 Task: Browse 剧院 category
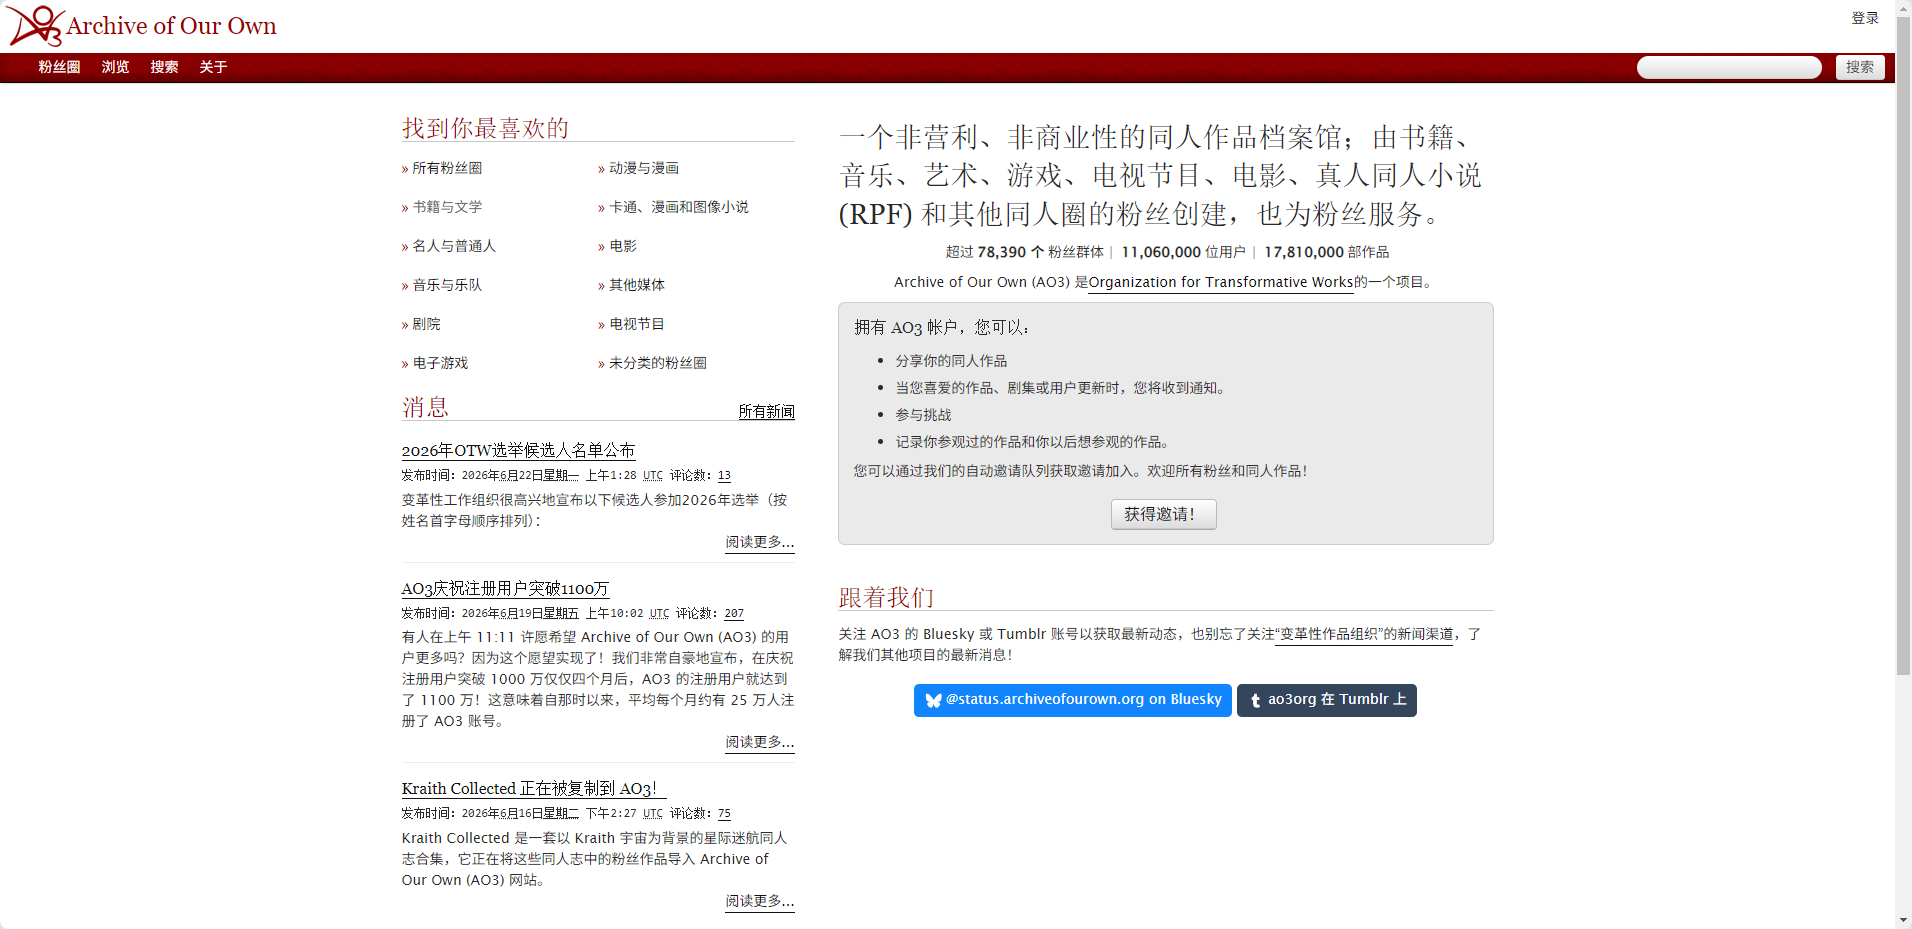426,324
